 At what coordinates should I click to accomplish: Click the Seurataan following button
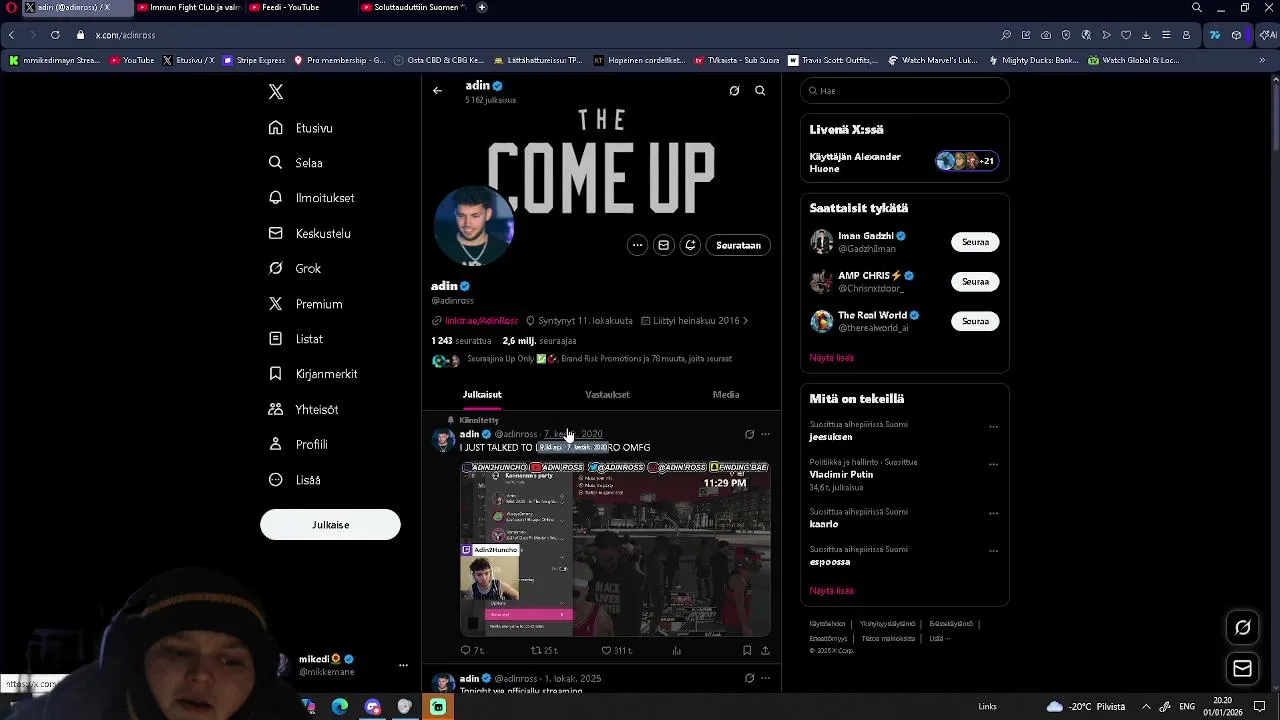[738, 245]
